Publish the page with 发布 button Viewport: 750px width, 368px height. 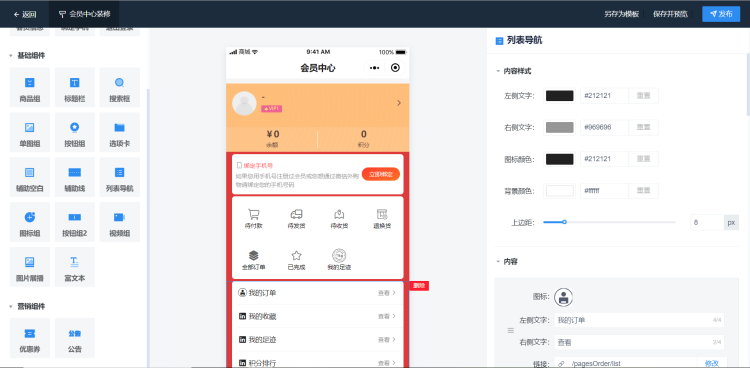pos(721,14)
